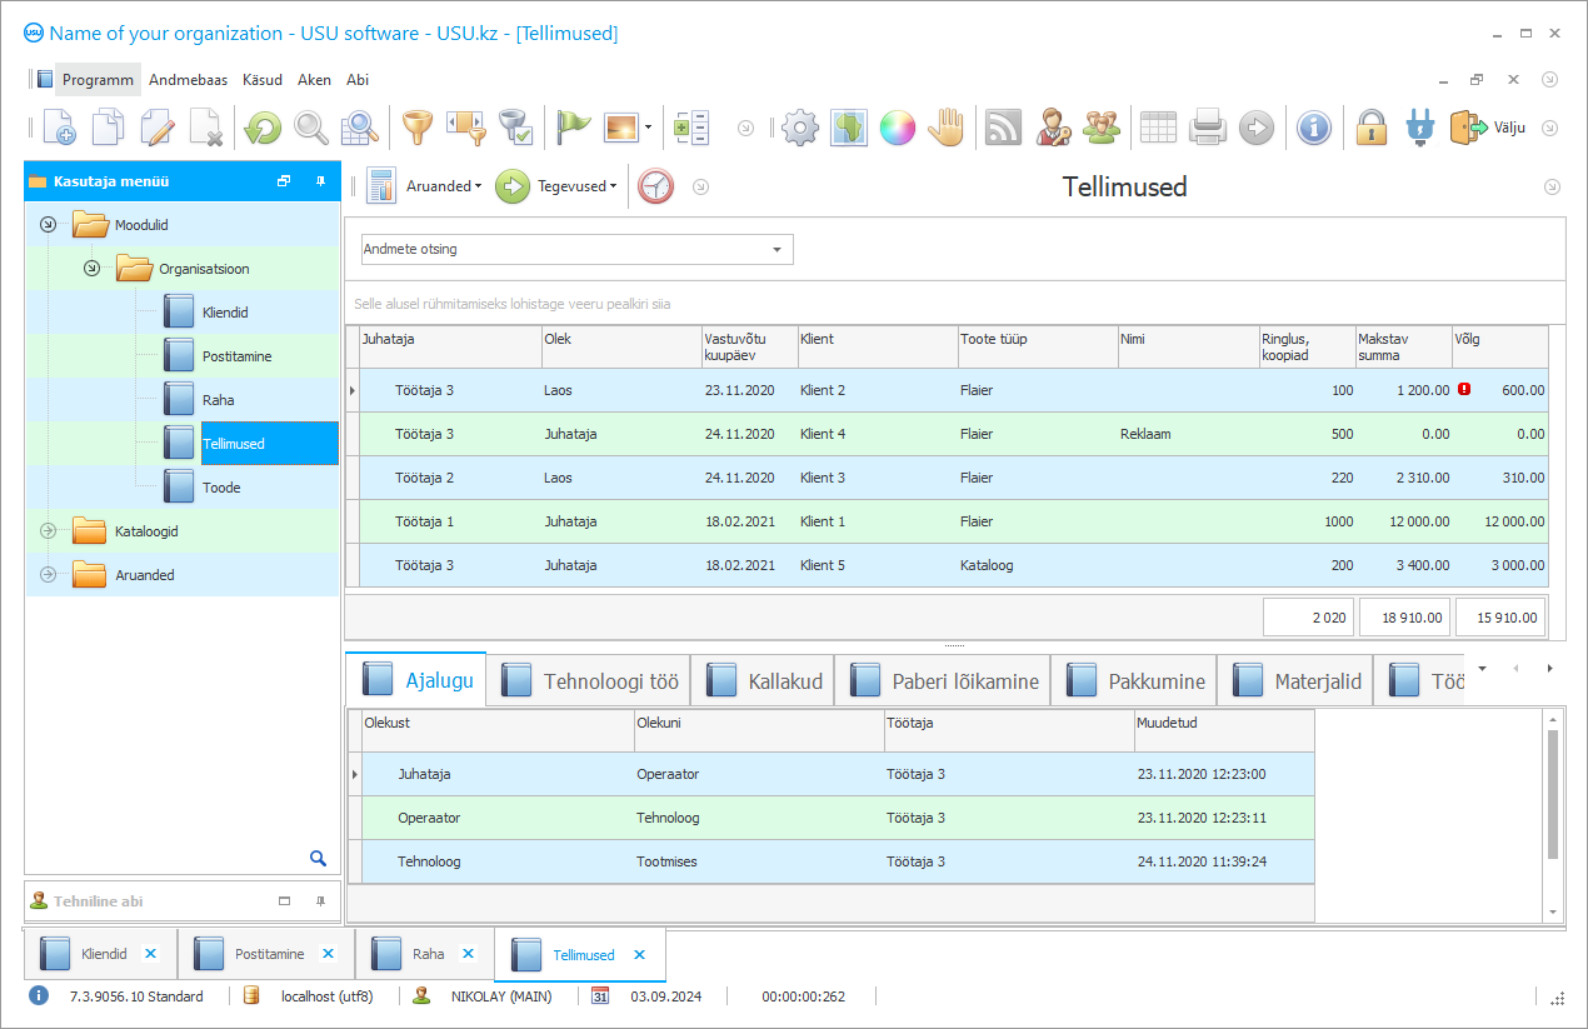This screenshot has width=1588, height=1029.
Task: Click the green refresh arrow icon
Action: coord(263,128)
